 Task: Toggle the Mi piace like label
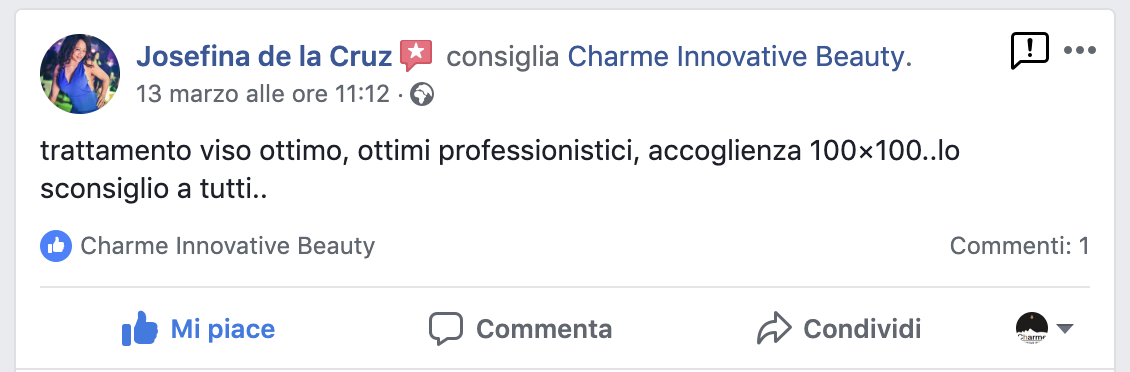(x=223, y=329)
